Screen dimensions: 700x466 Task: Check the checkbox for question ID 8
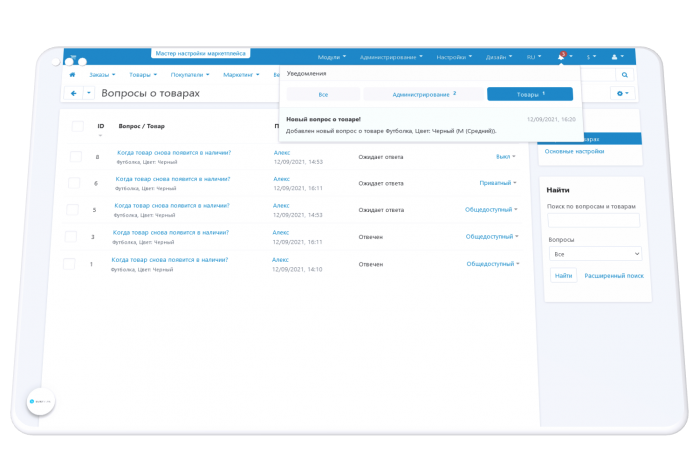[x=75, y=157]
